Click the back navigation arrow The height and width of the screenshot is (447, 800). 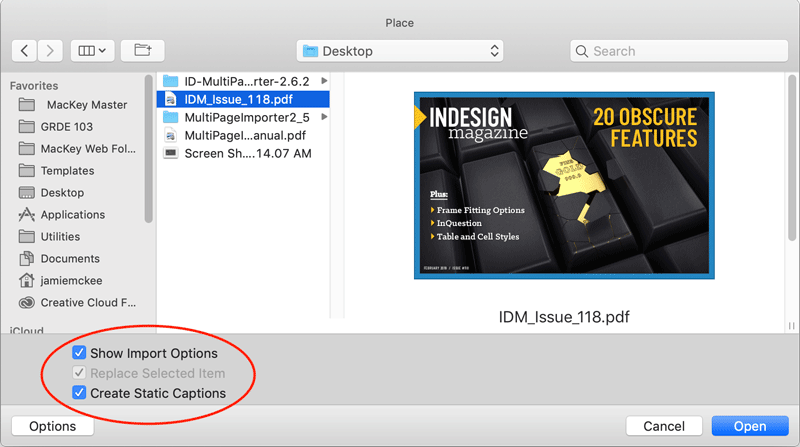[x=25, y=50]
